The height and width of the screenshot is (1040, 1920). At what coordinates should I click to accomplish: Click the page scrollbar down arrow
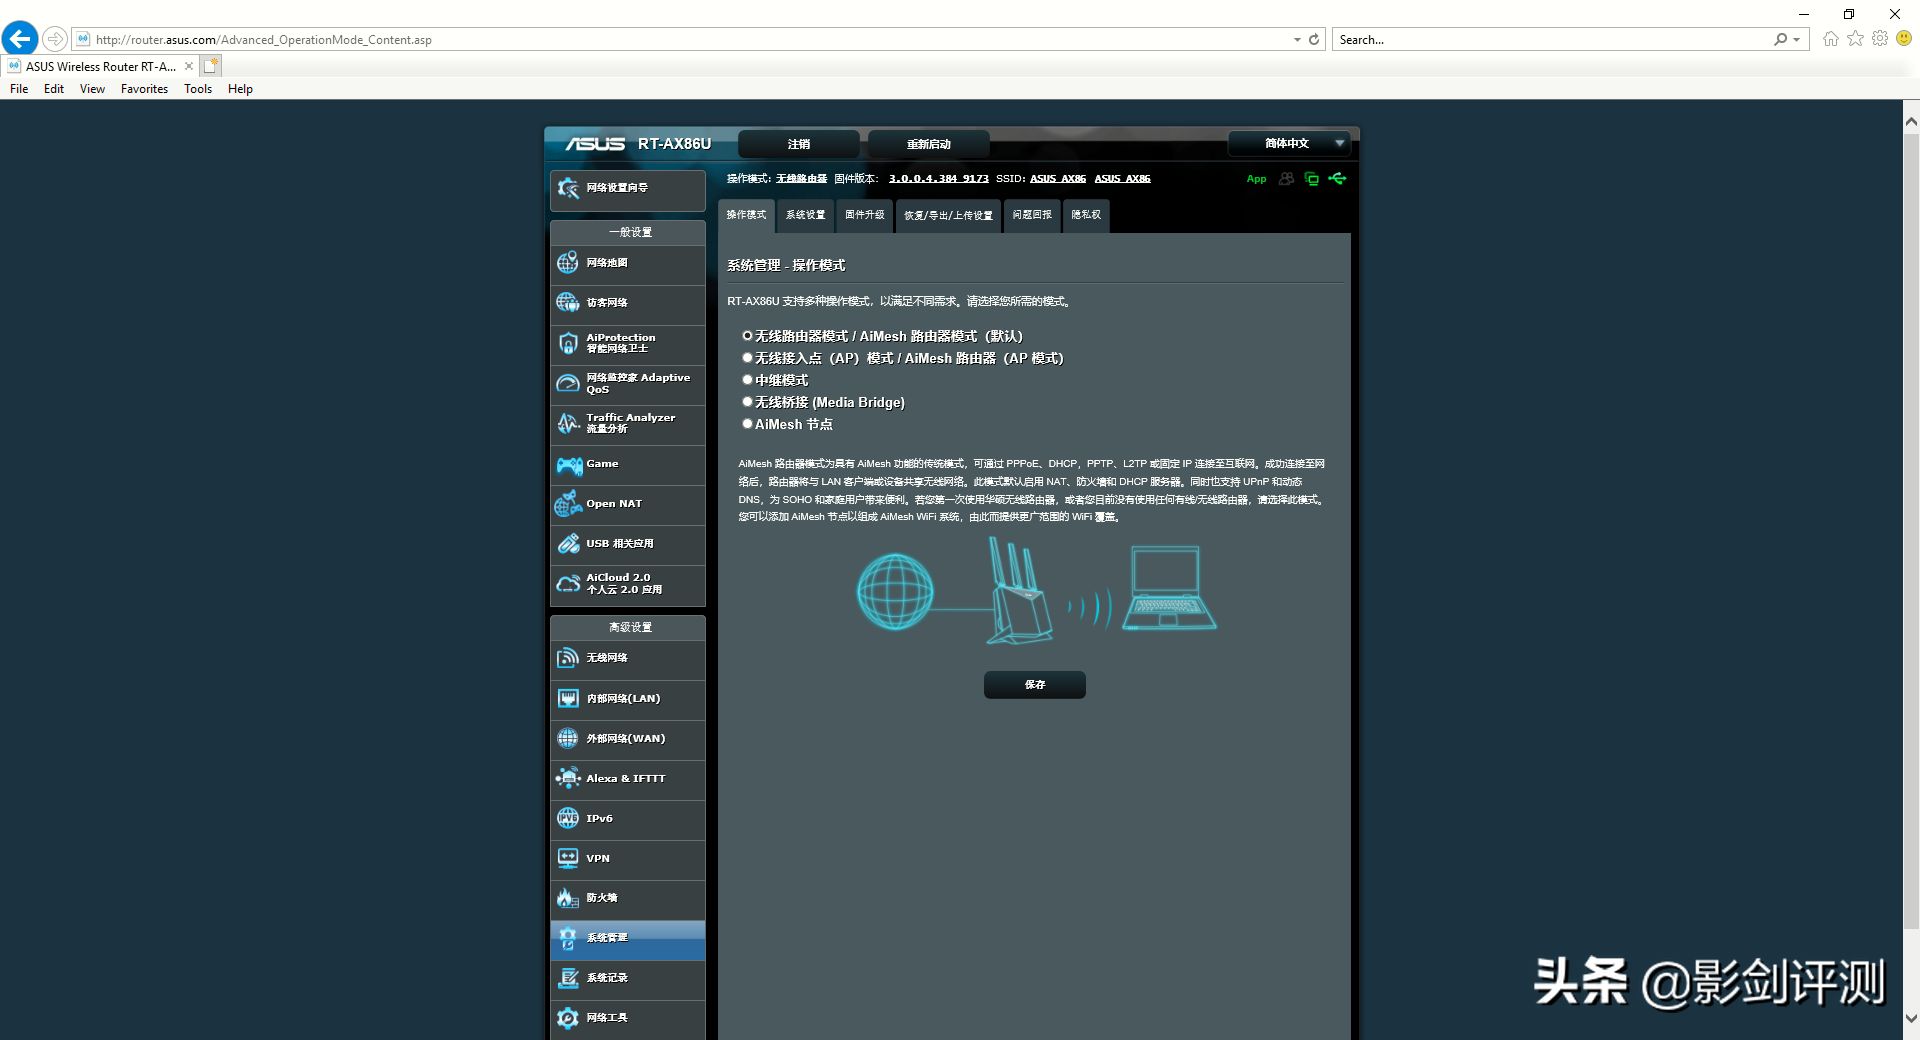point(1911,1019)
